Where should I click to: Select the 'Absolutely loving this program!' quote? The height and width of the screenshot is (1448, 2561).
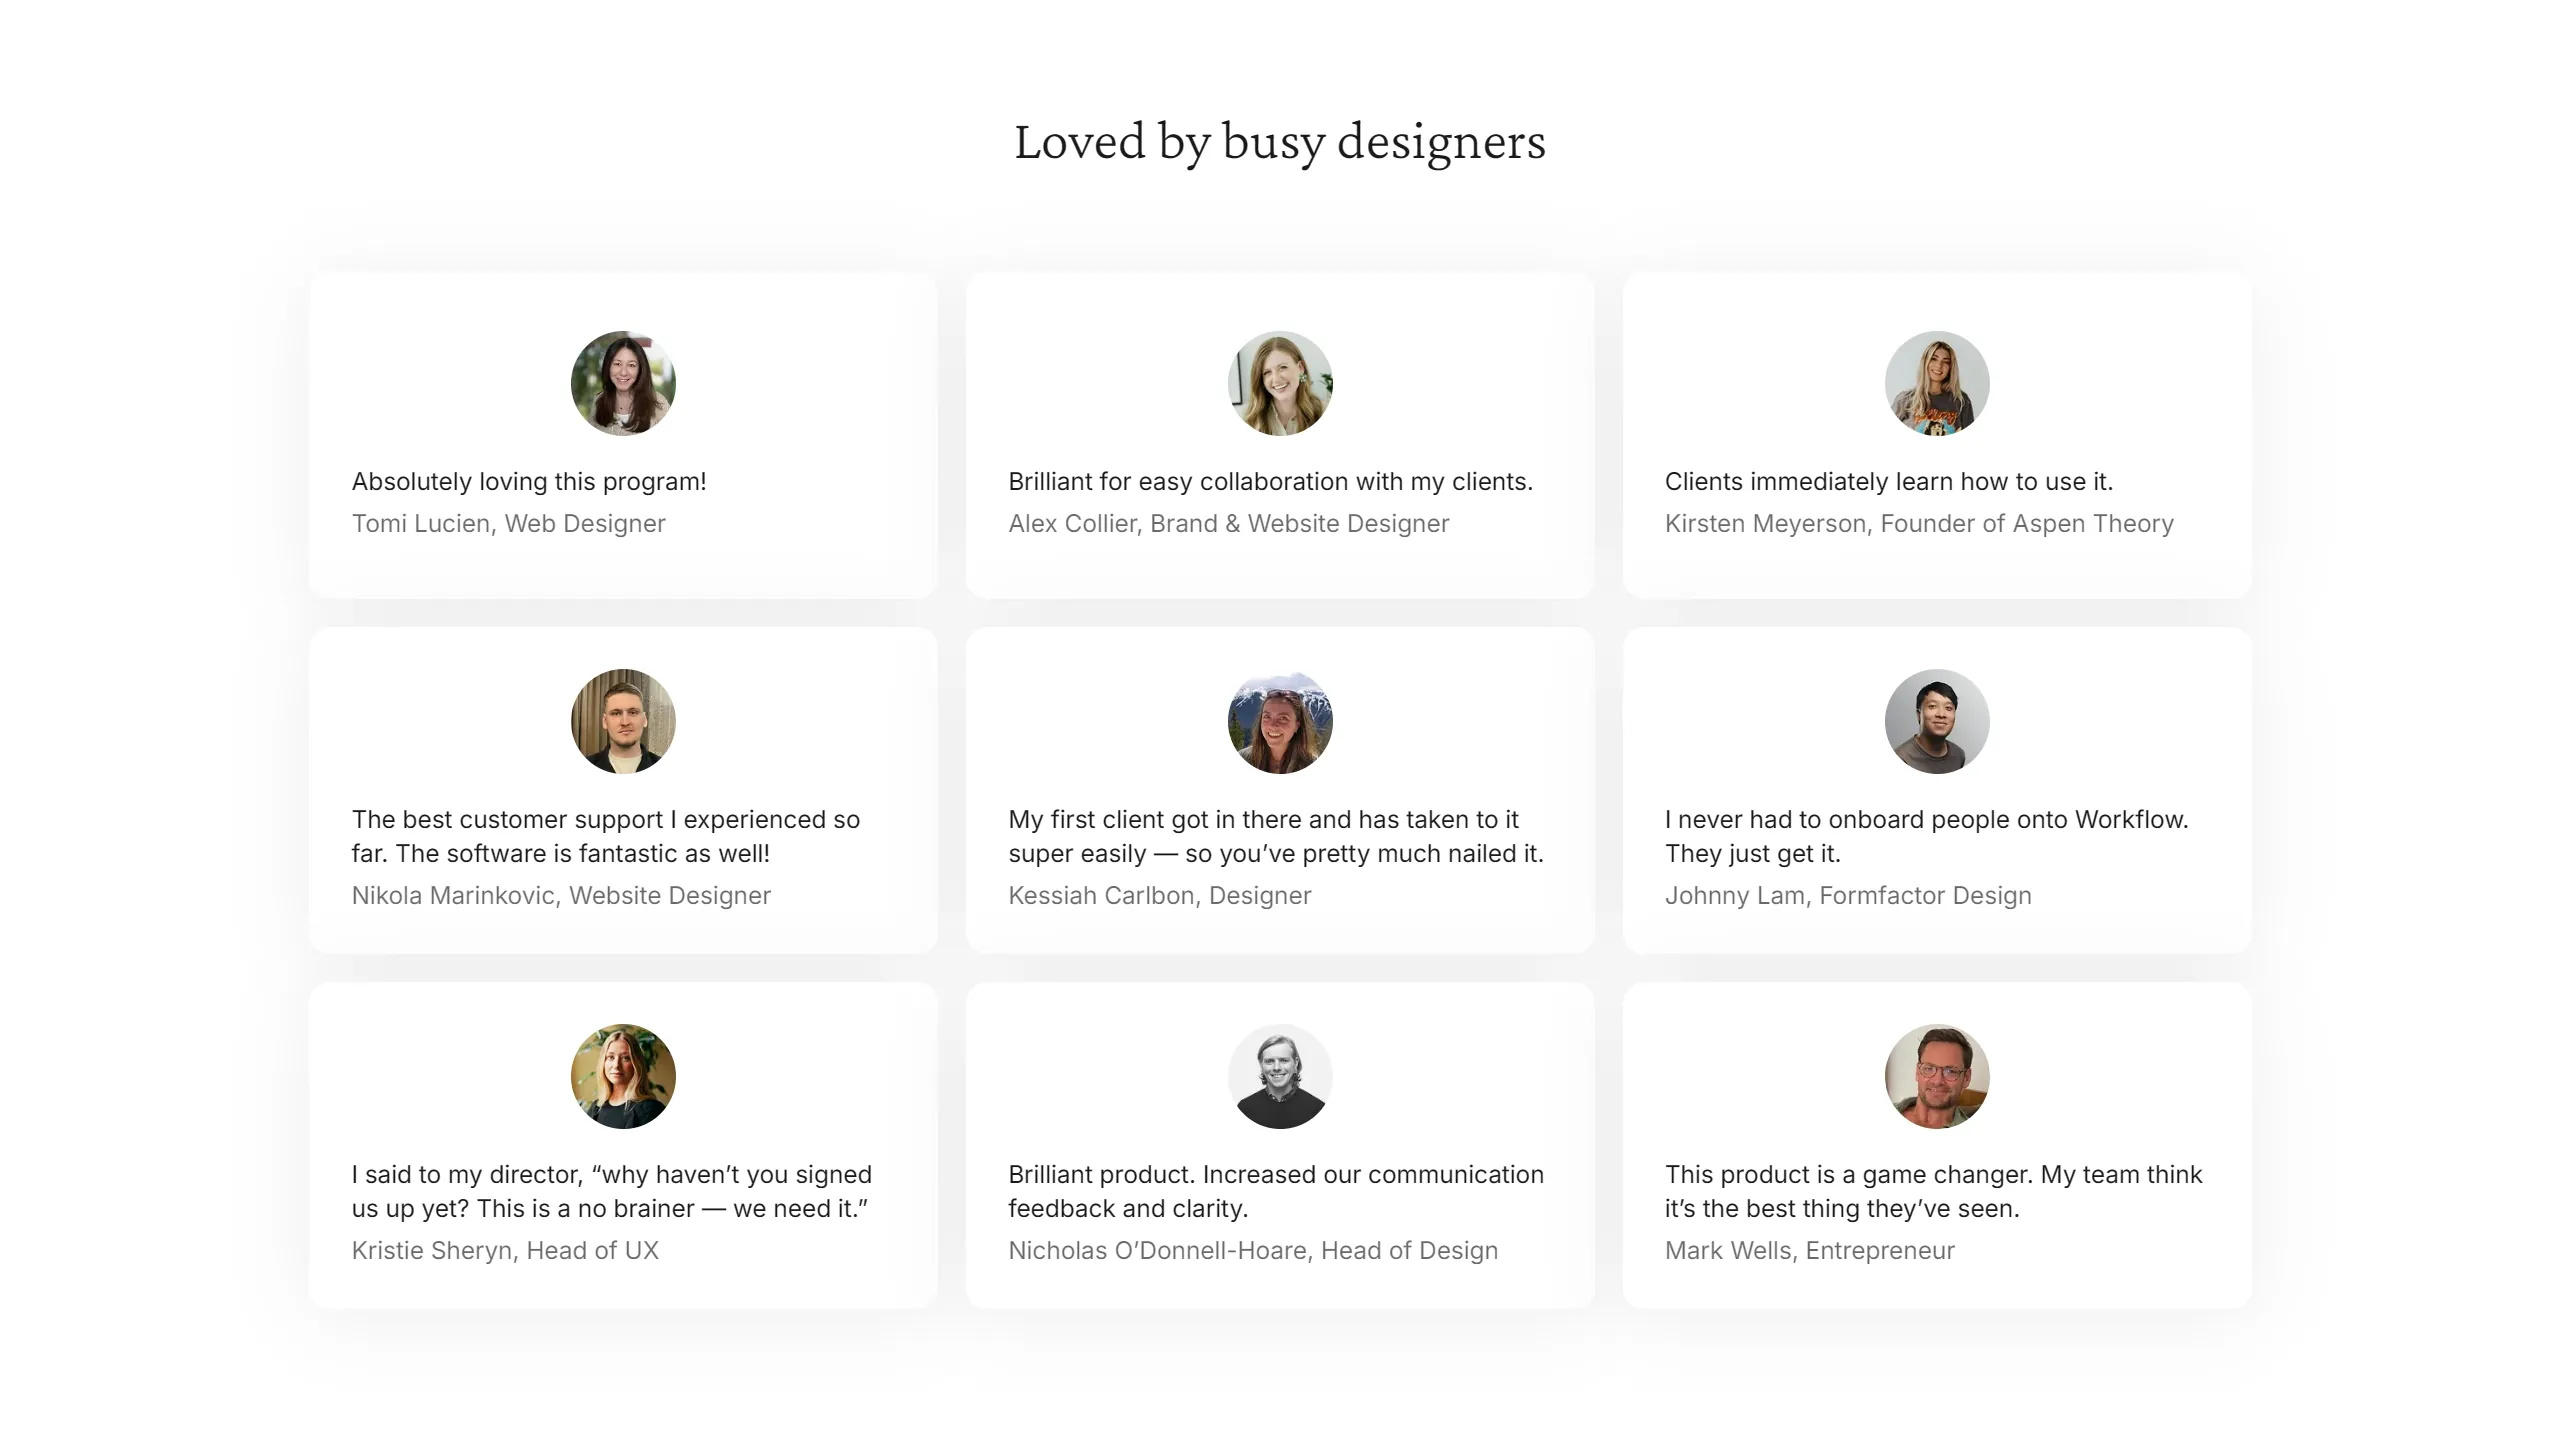tap(528, 481)
